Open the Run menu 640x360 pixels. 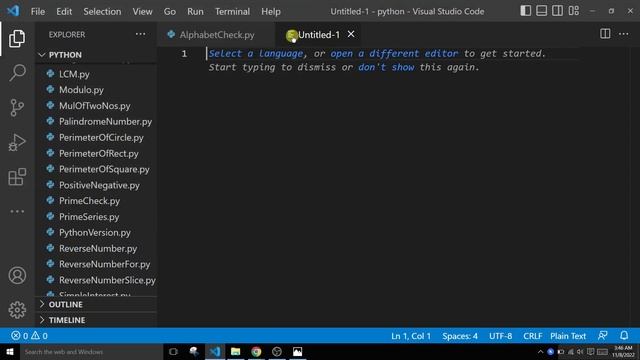[195, 11]
